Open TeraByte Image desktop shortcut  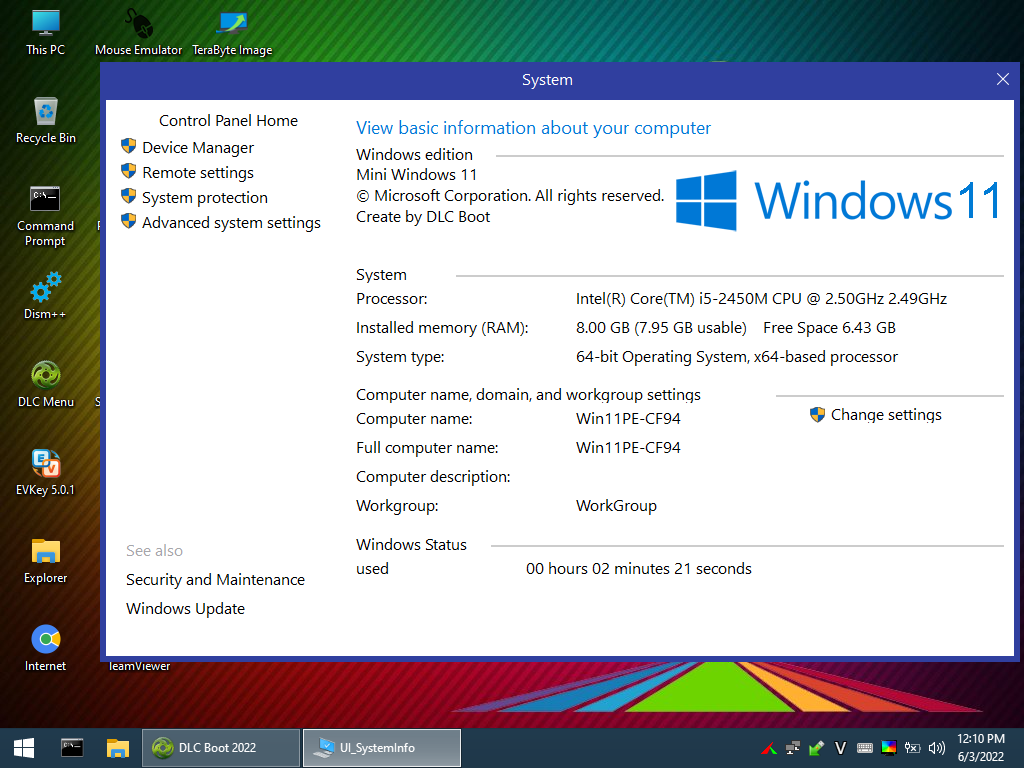click(232, 32)
